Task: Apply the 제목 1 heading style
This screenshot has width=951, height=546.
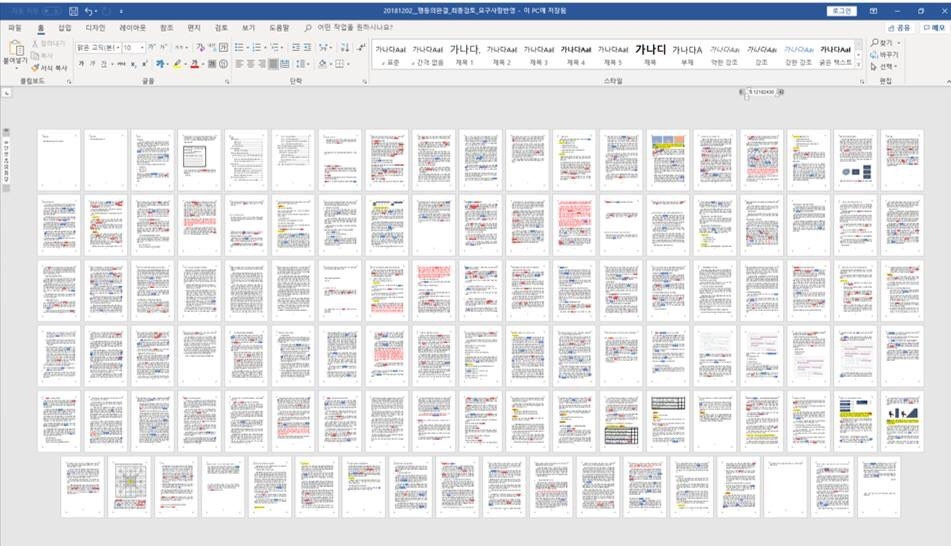Action: 465,55
